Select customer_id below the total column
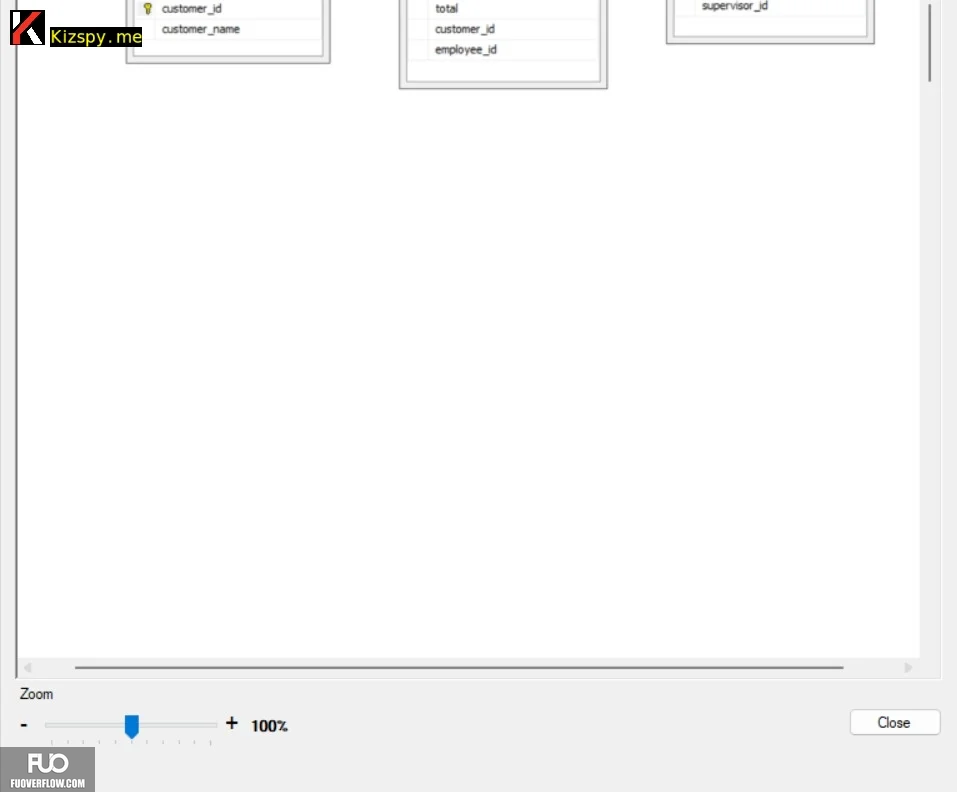Image resolution: width=957 pixels, height=792 pixels. [464, 29]
